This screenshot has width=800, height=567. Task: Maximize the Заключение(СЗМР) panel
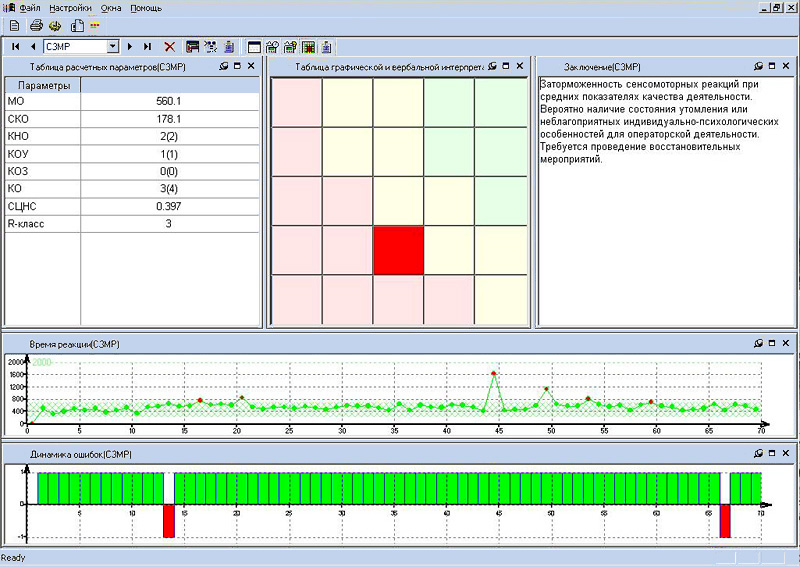772,66
